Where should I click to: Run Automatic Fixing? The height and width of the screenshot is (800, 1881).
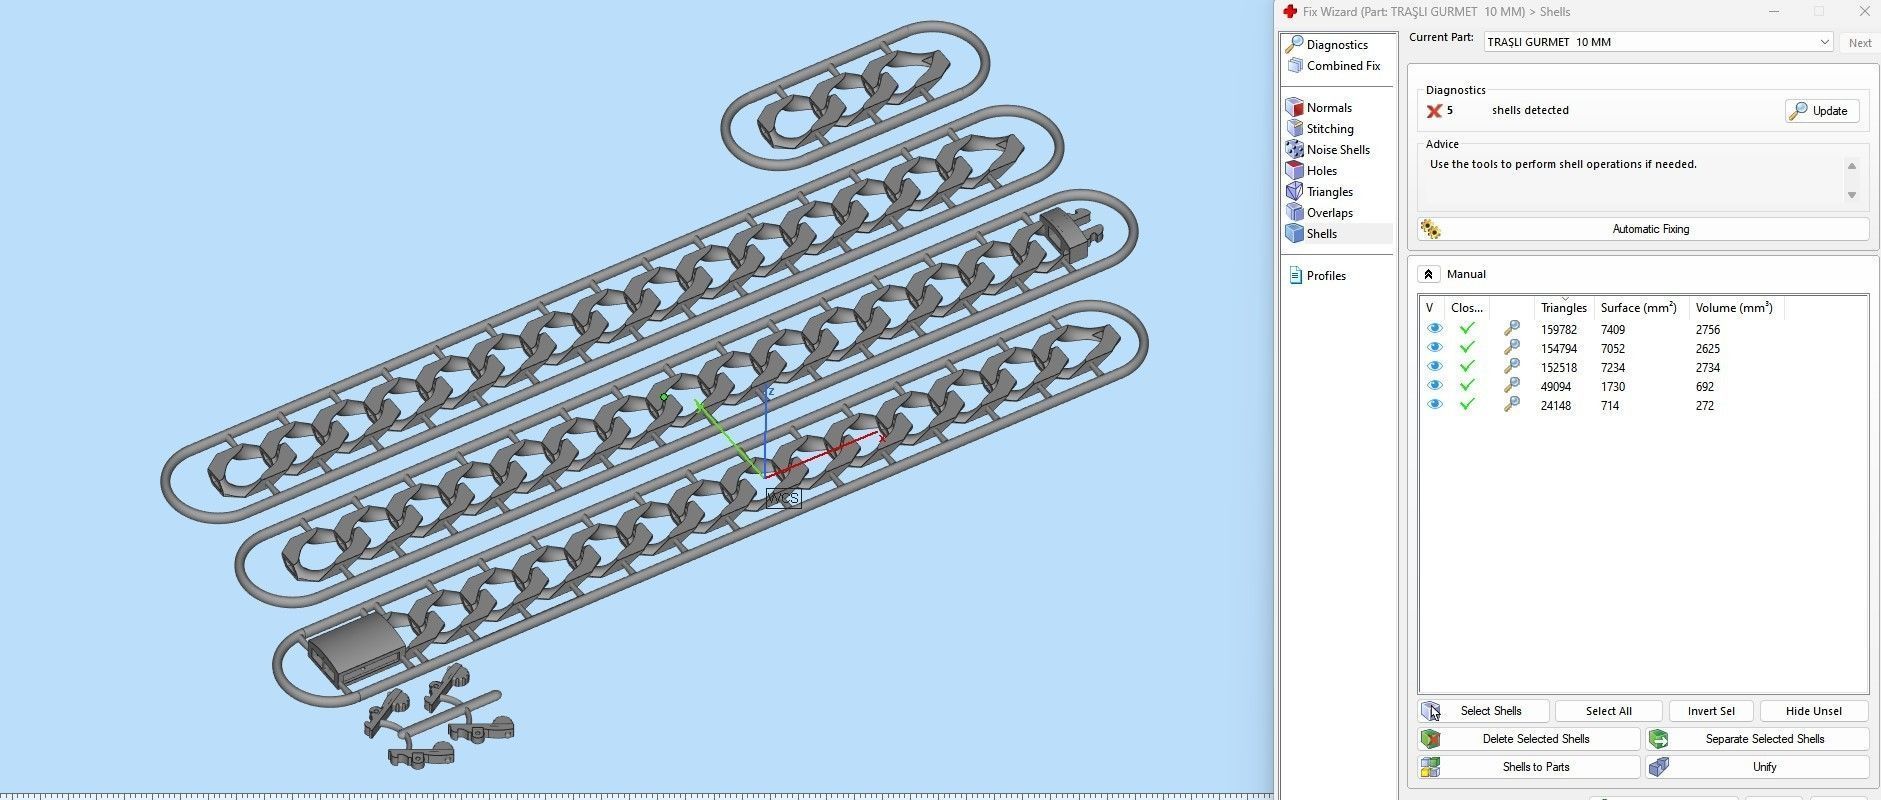1643,229
